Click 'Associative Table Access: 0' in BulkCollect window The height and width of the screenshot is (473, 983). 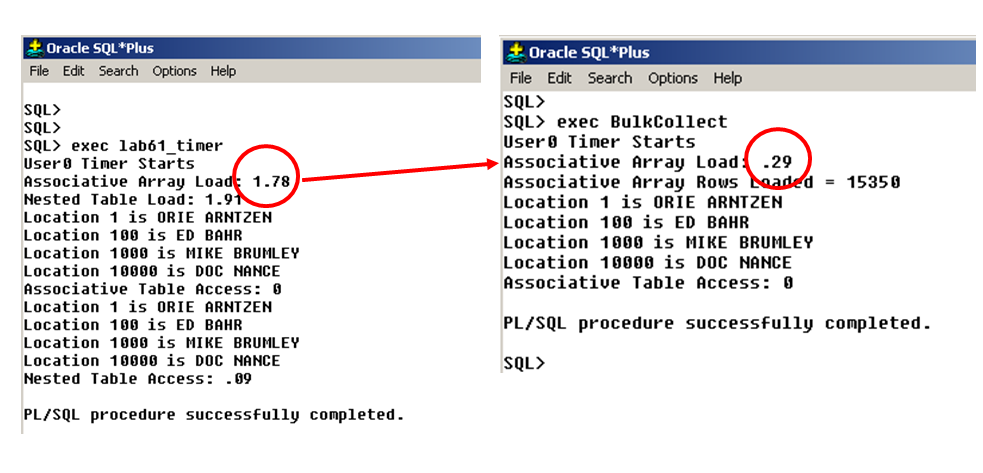[648, 282]
